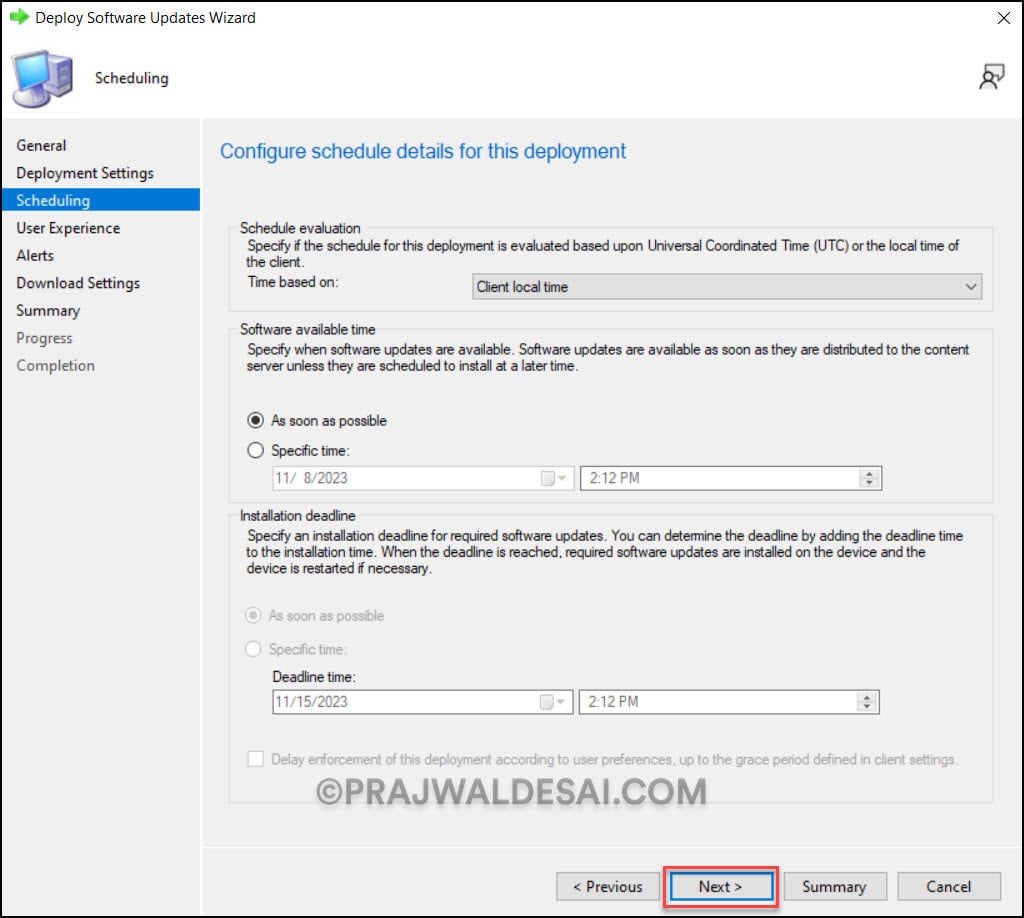Viewport: 1024px width, 918px height.
Task: Select the Scheduling page in sidebar
Action: tap(101, 200)
